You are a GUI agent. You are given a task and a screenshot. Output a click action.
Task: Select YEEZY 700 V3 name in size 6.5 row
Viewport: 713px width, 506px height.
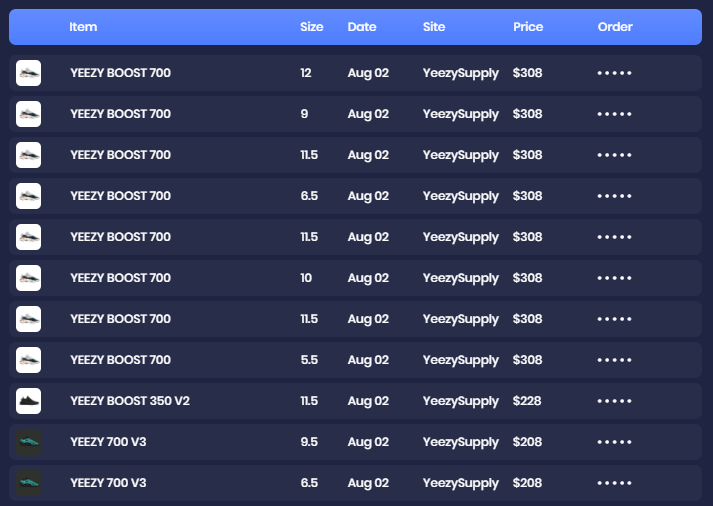point(108,483)
